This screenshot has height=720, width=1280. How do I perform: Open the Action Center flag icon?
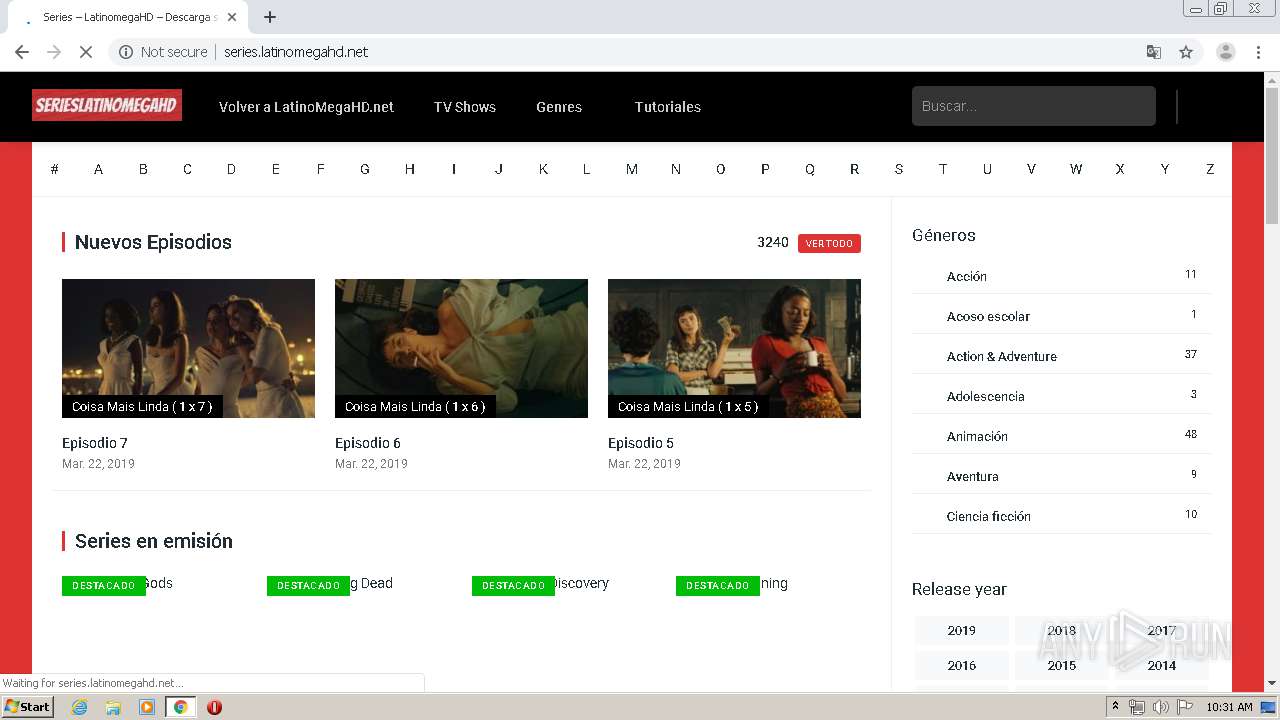(x=1185, y=707)
